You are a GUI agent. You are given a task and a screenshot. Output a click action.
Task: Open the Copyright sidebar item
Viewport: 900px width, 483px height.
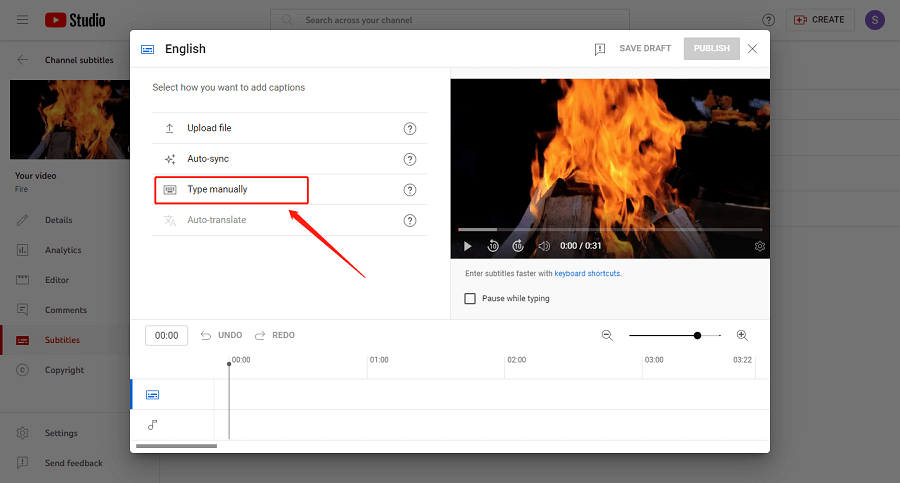[64, 370]
